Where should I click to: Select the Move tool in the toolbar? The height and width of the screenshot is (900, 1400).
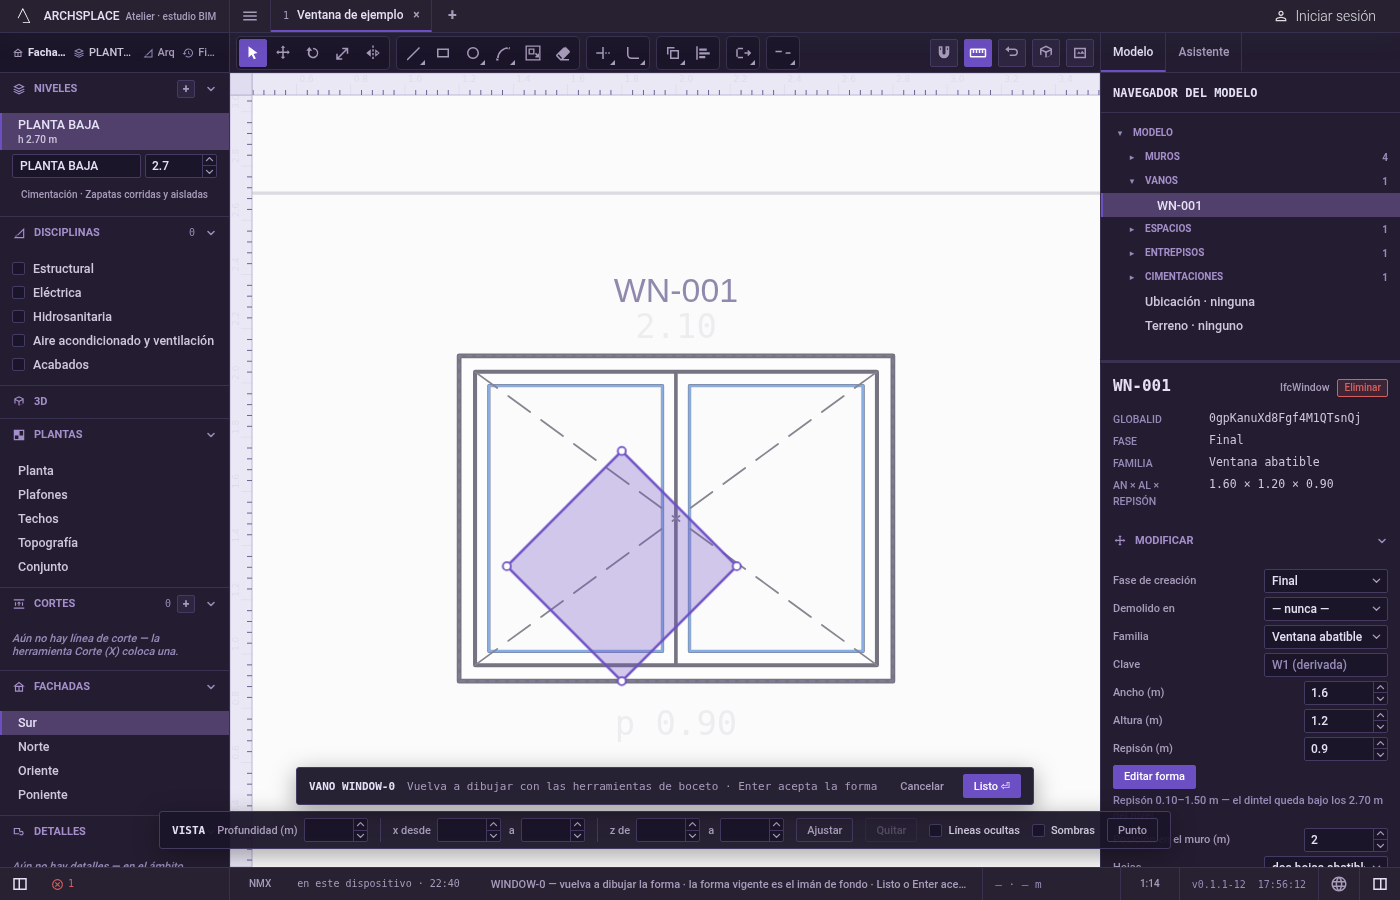[283, 53]
